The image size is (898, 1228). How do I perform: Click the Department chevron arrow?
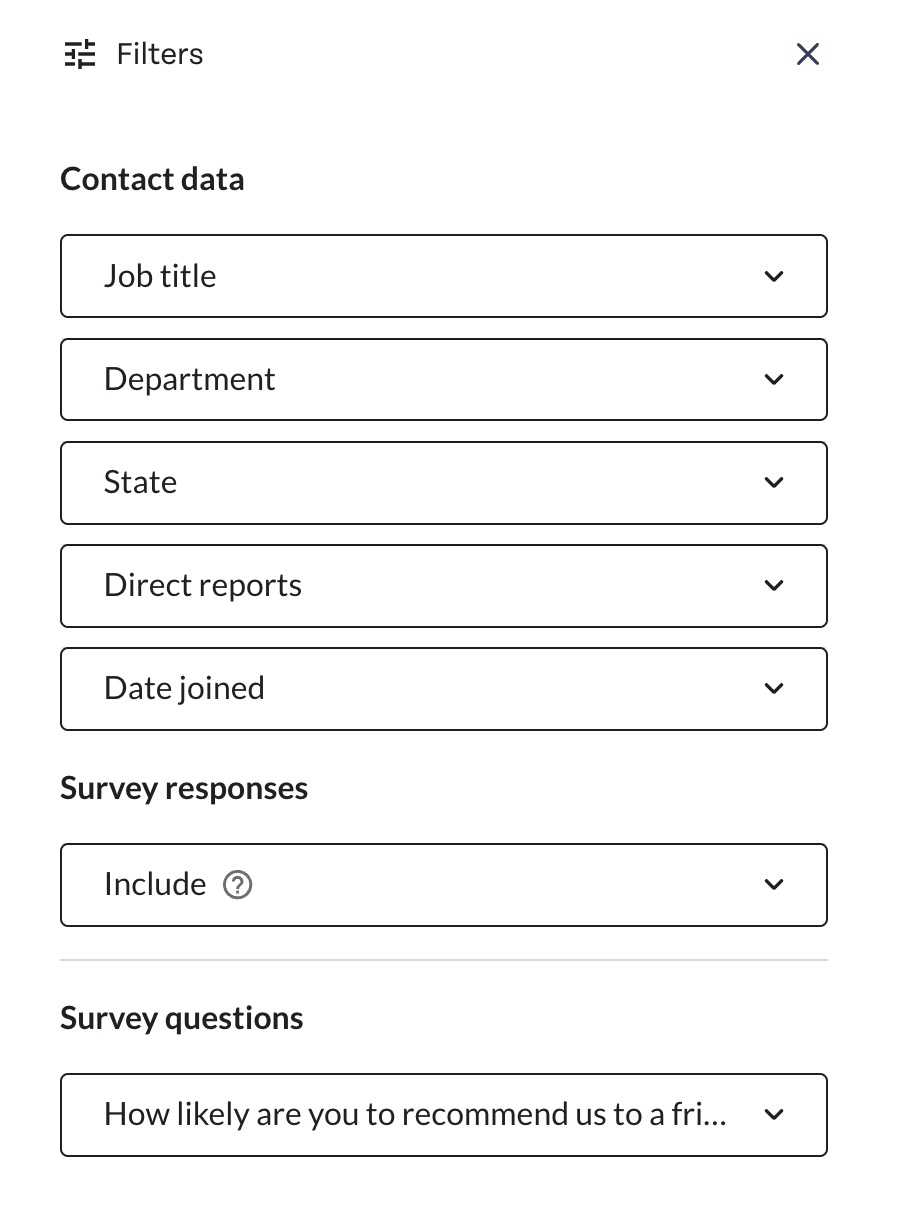(774, 379)
